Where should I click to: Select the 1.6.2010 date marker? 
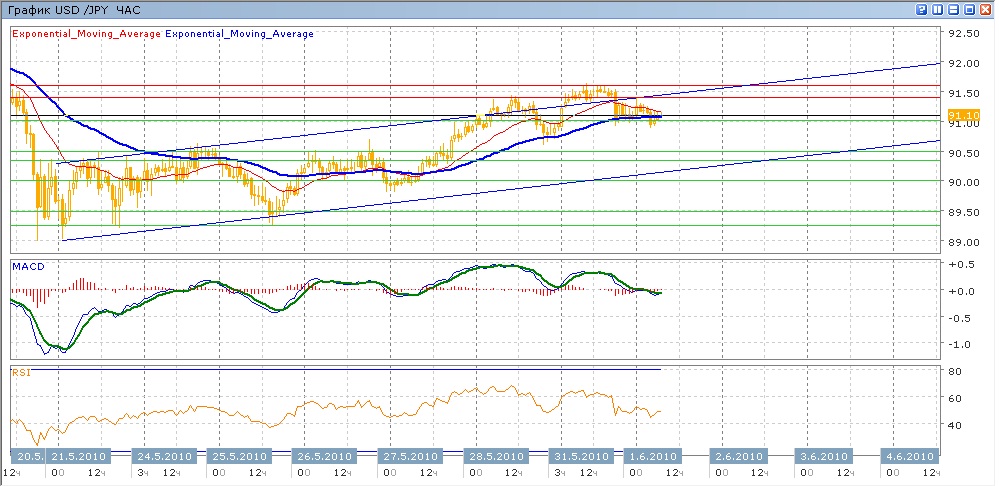point(652,456)
